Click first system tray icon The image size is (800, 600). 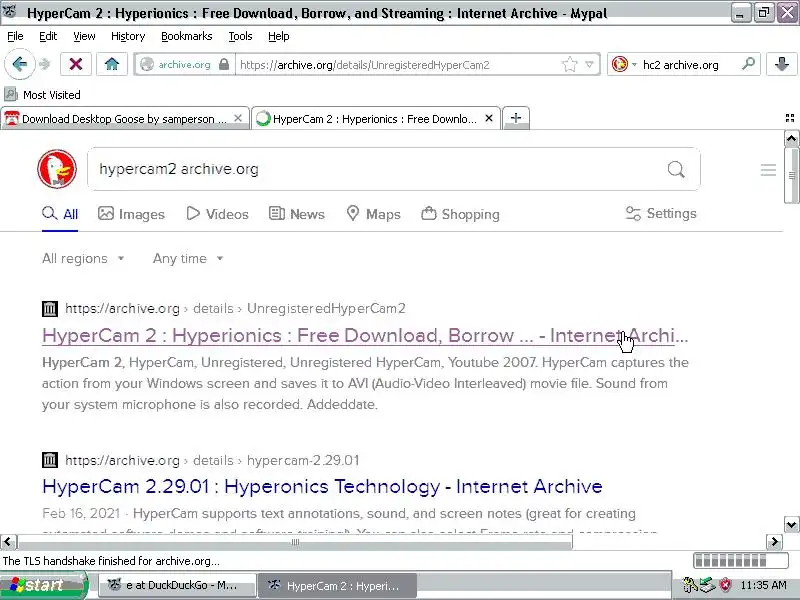(x=690, y=585)
